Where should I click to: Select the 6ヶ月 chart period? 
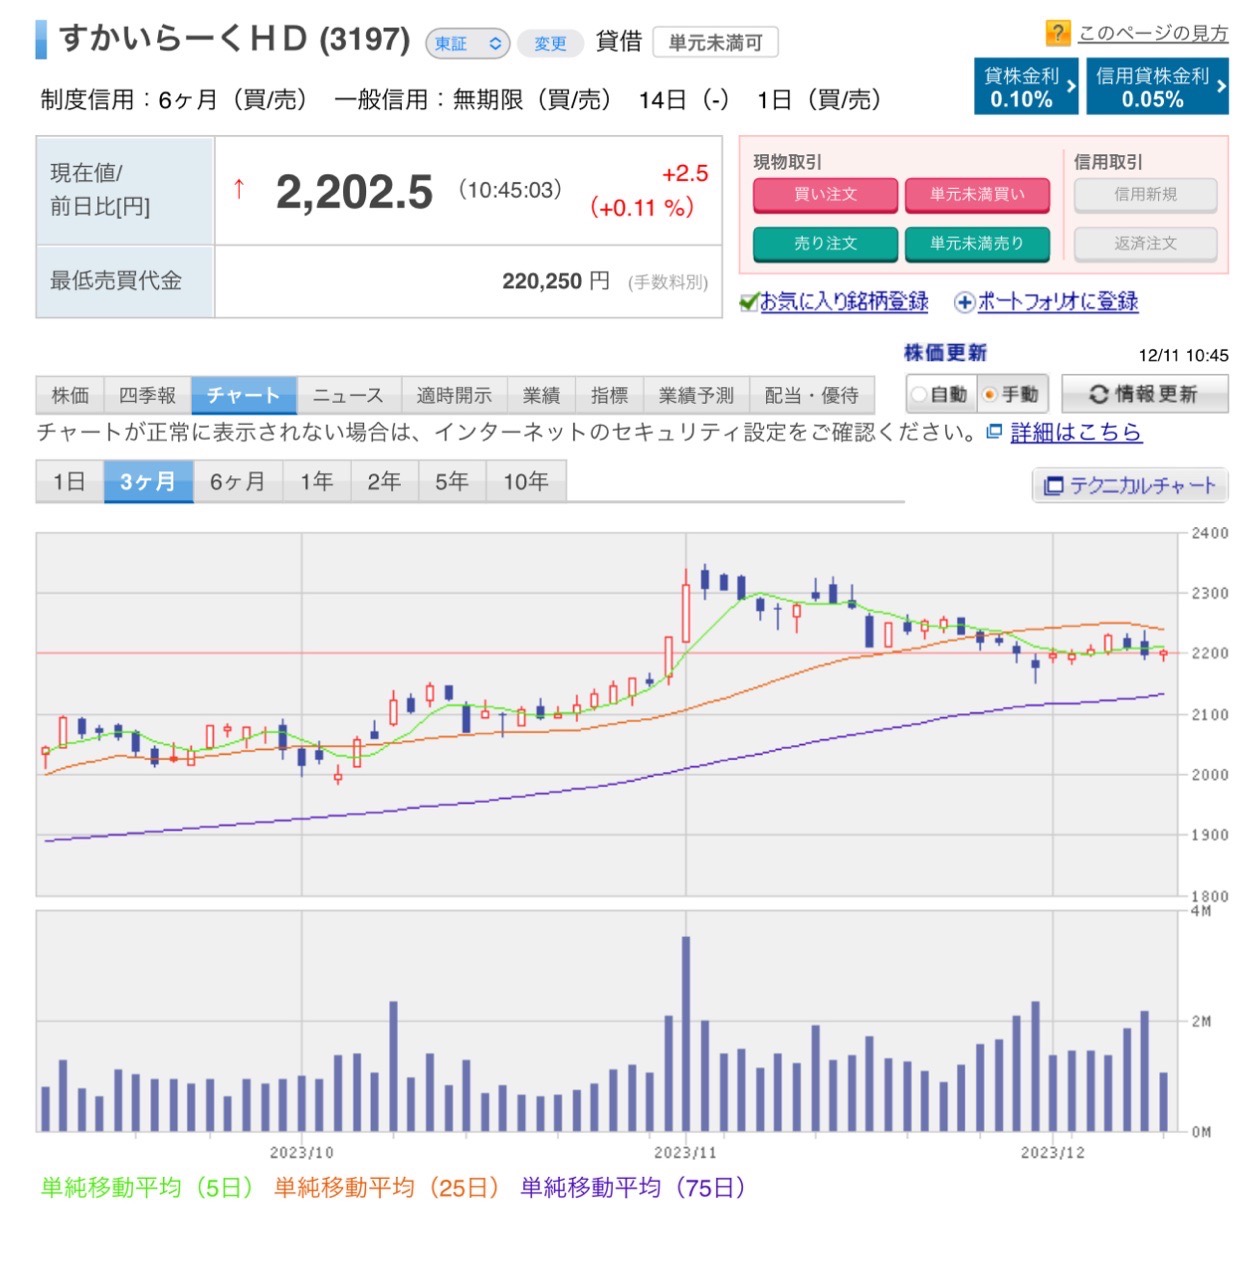[237, 481]
